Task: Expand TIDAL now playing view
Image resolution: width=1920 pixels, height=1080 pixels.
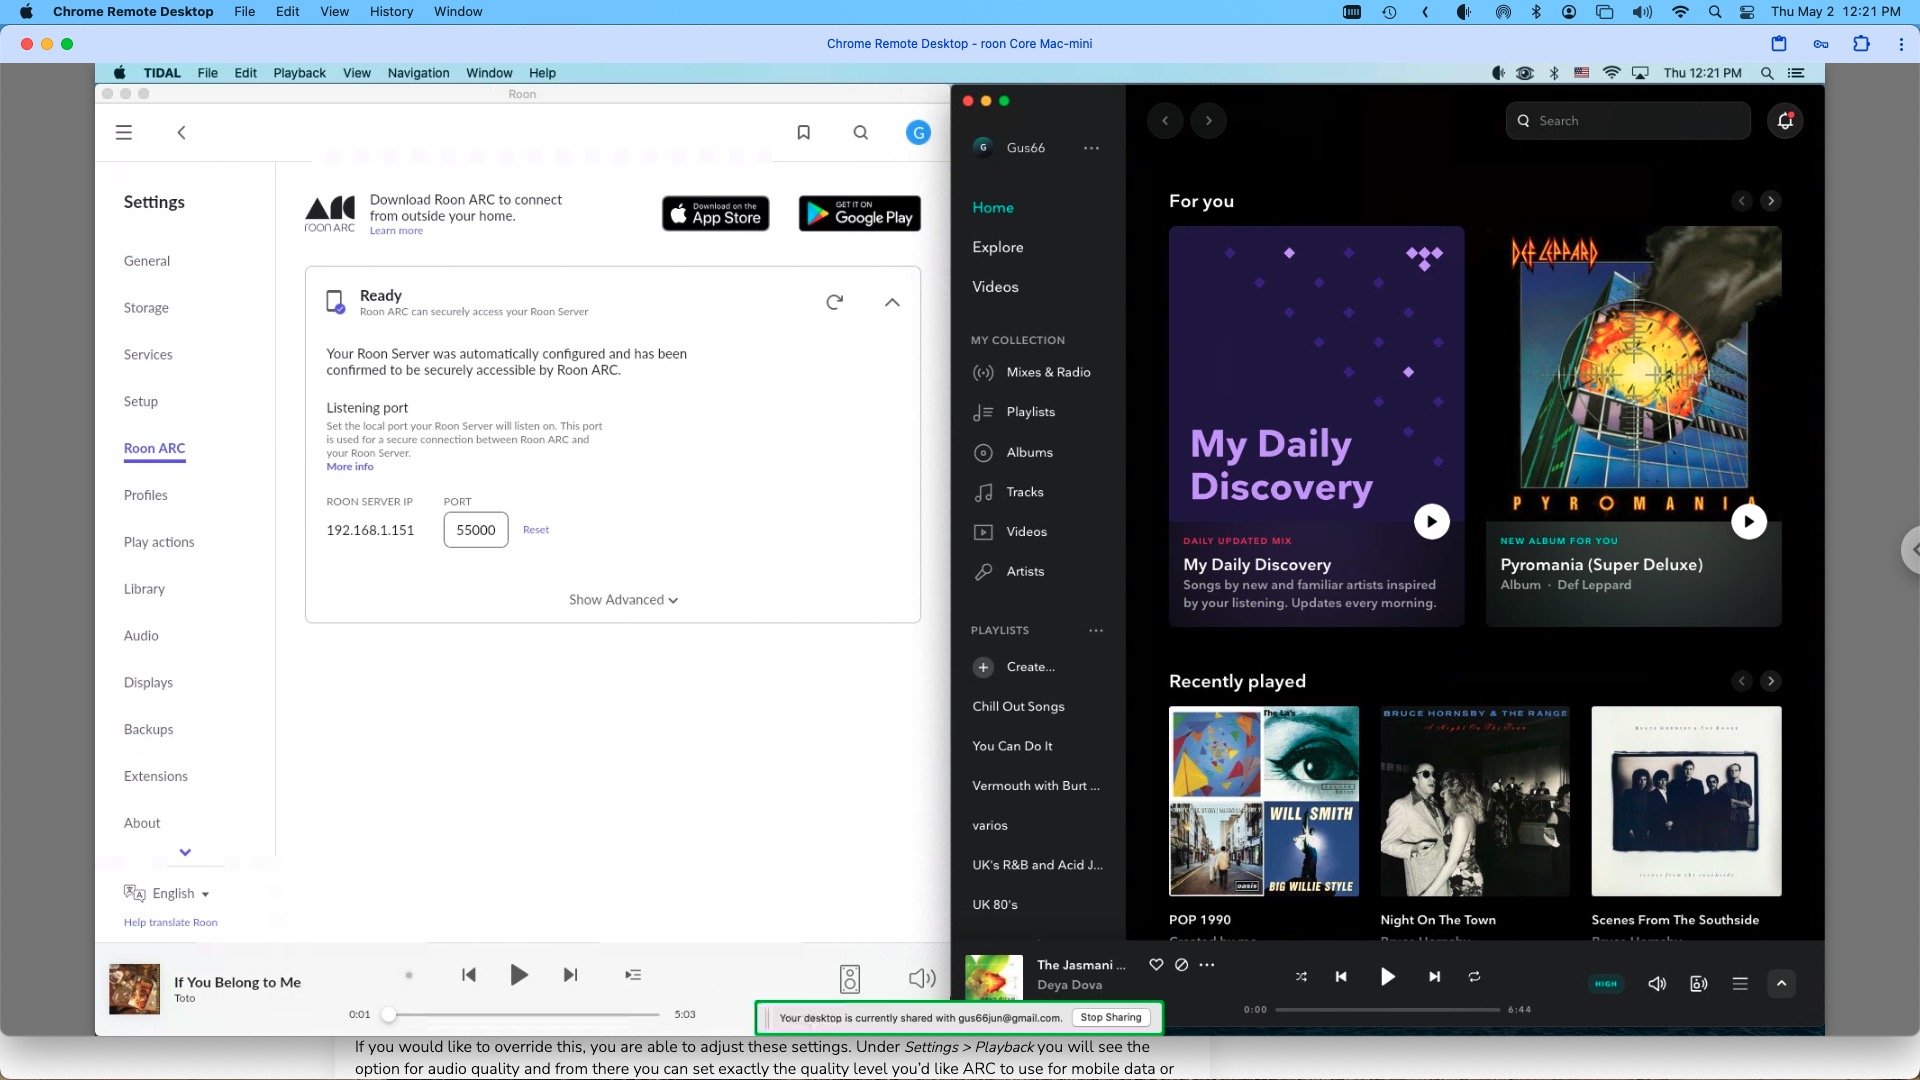Action: [x=1781, y=984]
